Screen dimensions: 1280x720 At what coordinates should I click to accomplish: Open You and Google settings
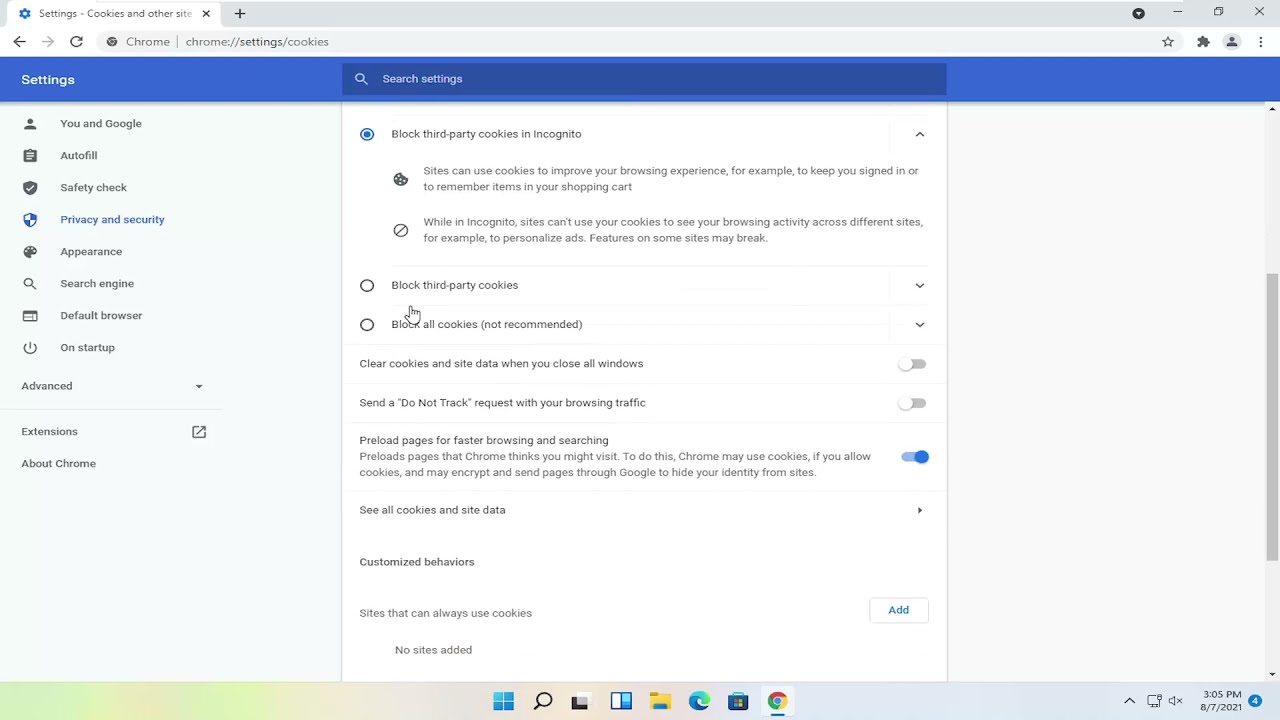[x=101, y=124]
